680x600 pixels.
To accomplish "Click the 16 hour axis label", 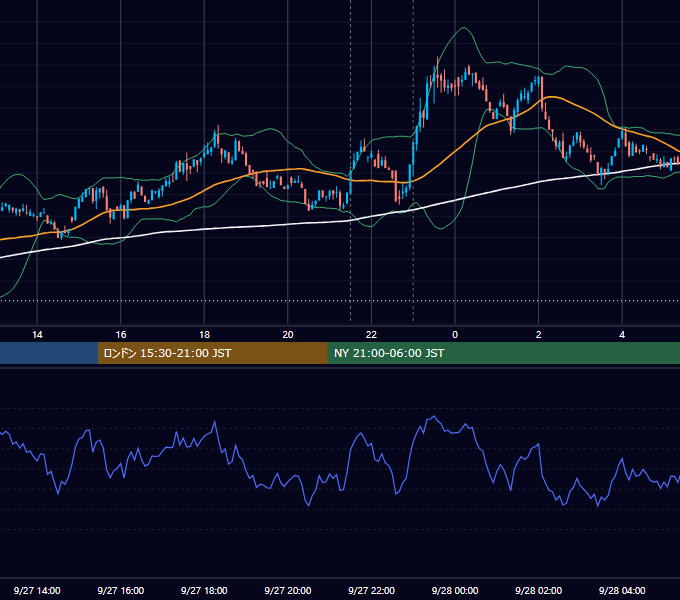I will 121,335.
